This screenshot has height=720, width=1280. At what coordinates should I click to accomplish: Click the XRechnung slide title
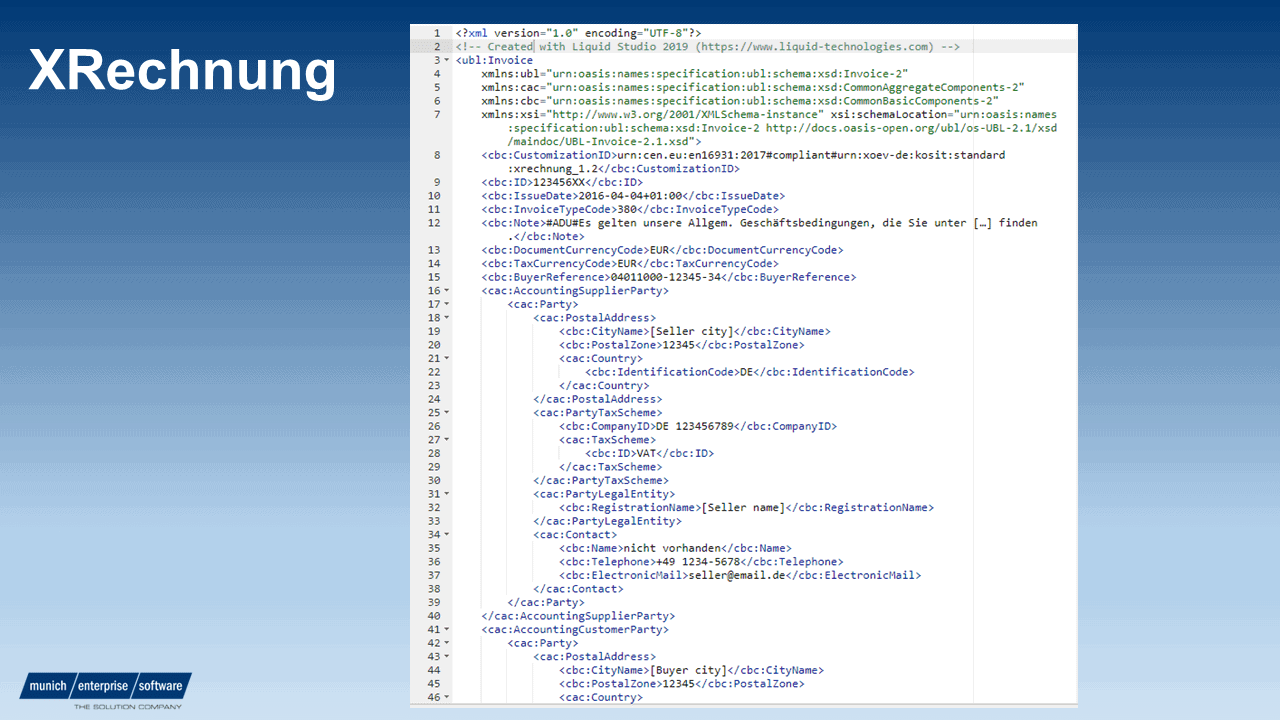pyautogui.click(x=182, y=70)
